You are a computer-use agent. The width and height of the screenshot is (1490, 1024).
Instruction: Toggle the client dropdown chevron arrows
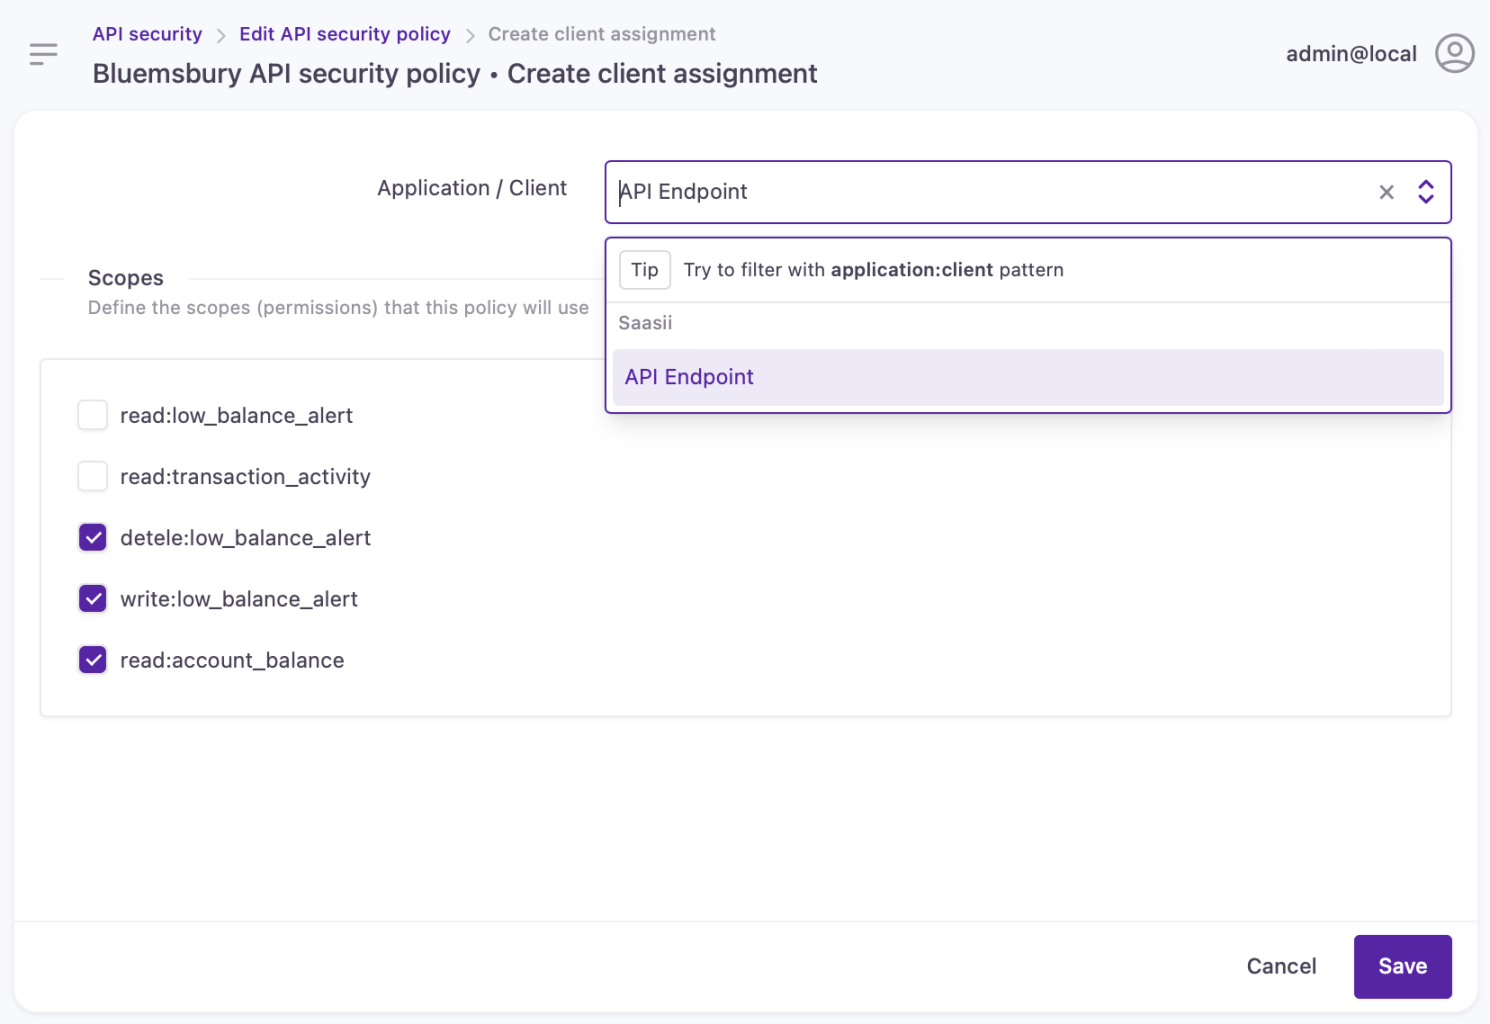[1426, 192]
